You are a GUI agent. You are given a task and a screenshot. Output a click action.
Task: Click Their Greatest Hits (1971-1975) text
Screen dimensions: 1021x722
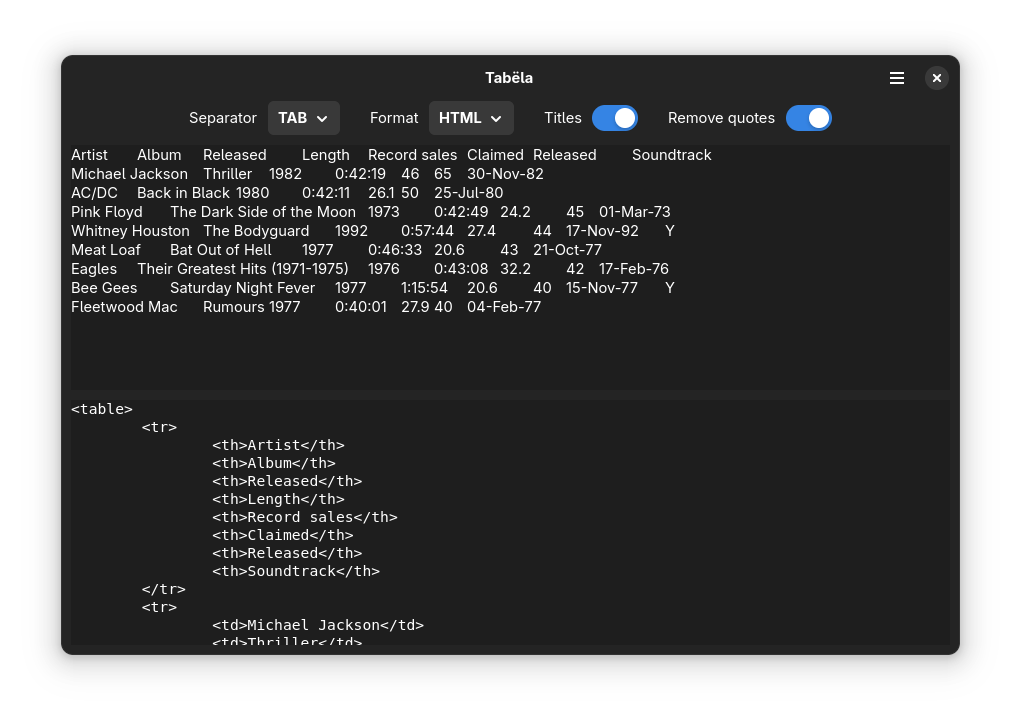(243, 269)
